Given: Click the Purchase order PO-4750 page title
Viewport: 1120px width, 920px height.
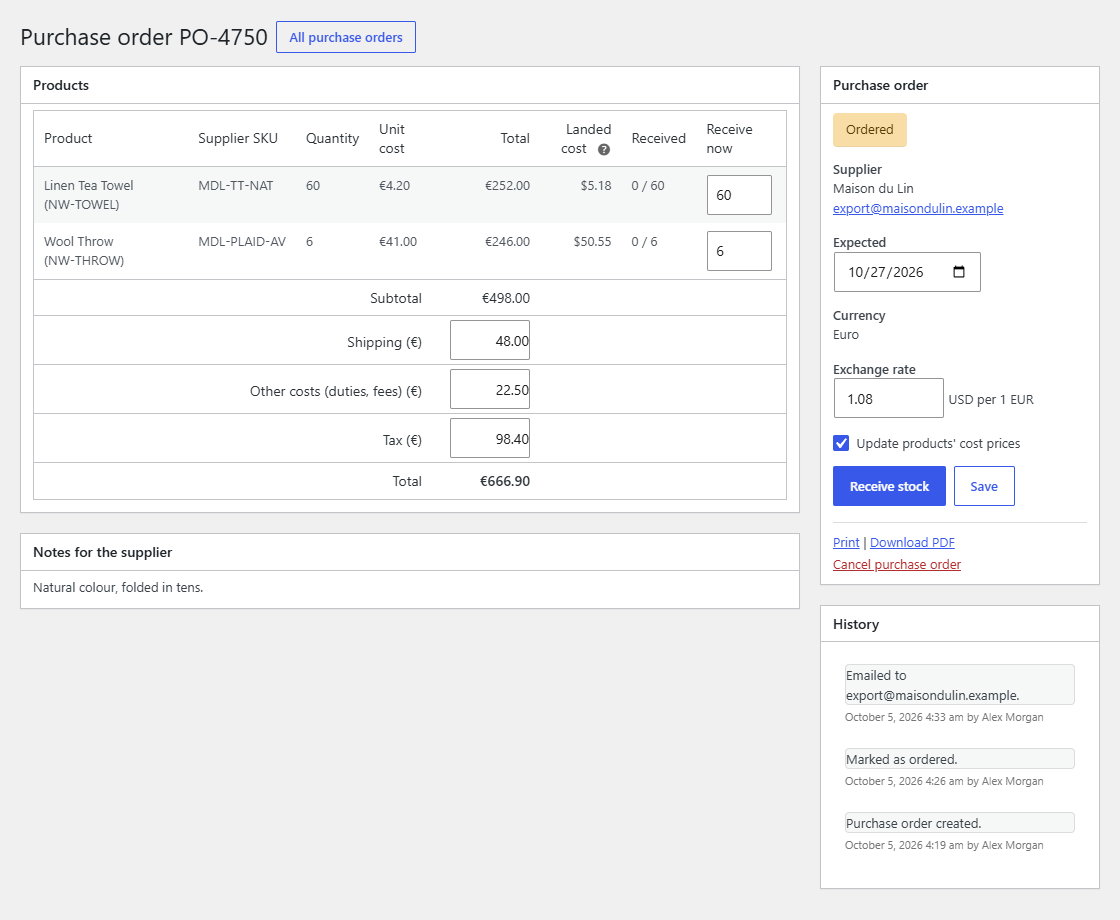Looking at the screenshot, I should 144,37.
